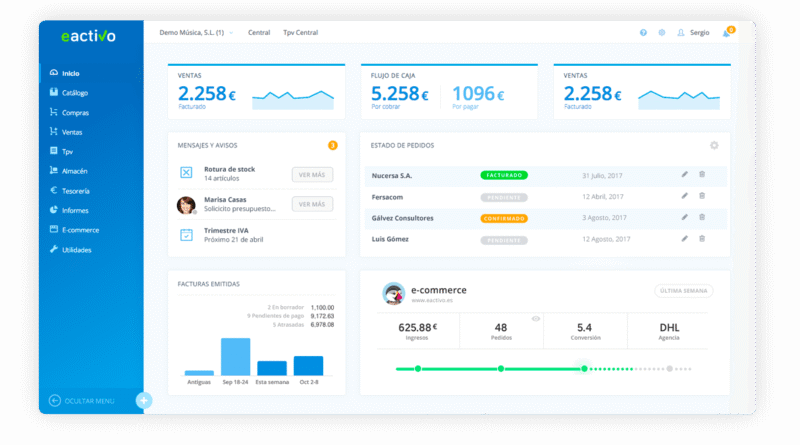Click Ver Más next to Marisa Casas
This screenshot has width=800, height=445.
coord(312,204)
